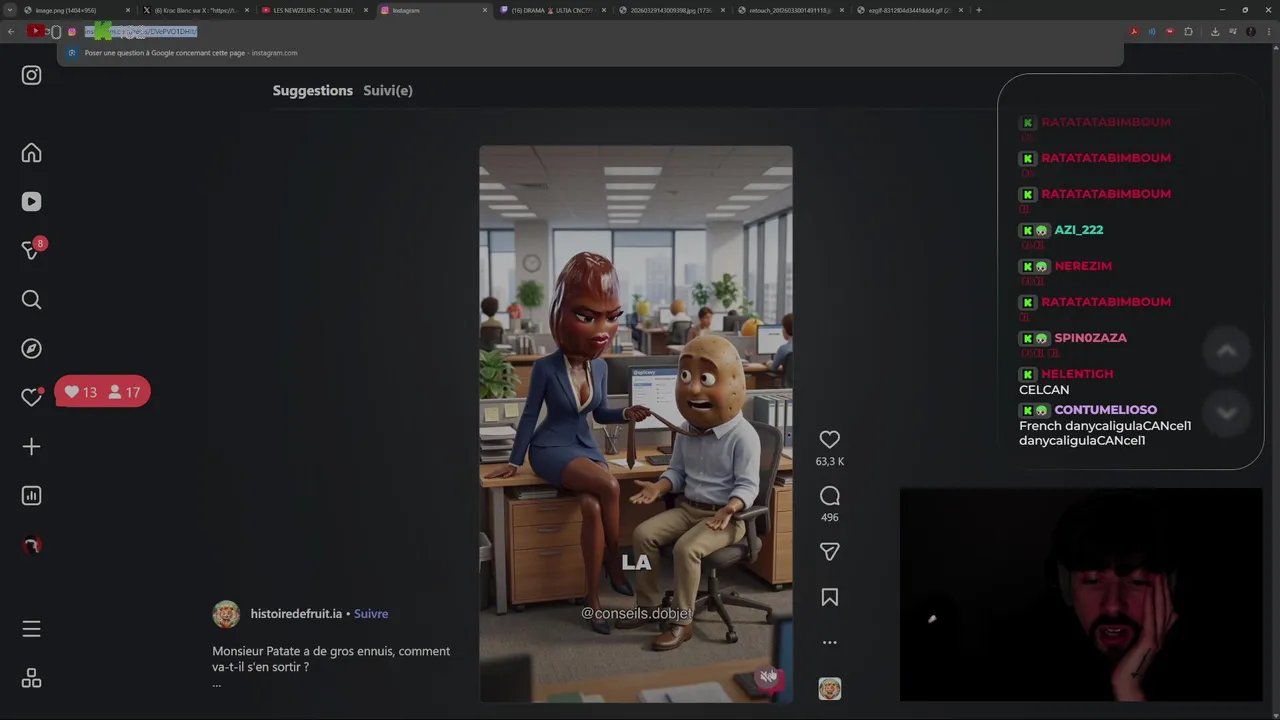Viewport: 1280px width, 720px height.
Task: Expand the reel caption ellipsis
Action: [x=216, y=684]
